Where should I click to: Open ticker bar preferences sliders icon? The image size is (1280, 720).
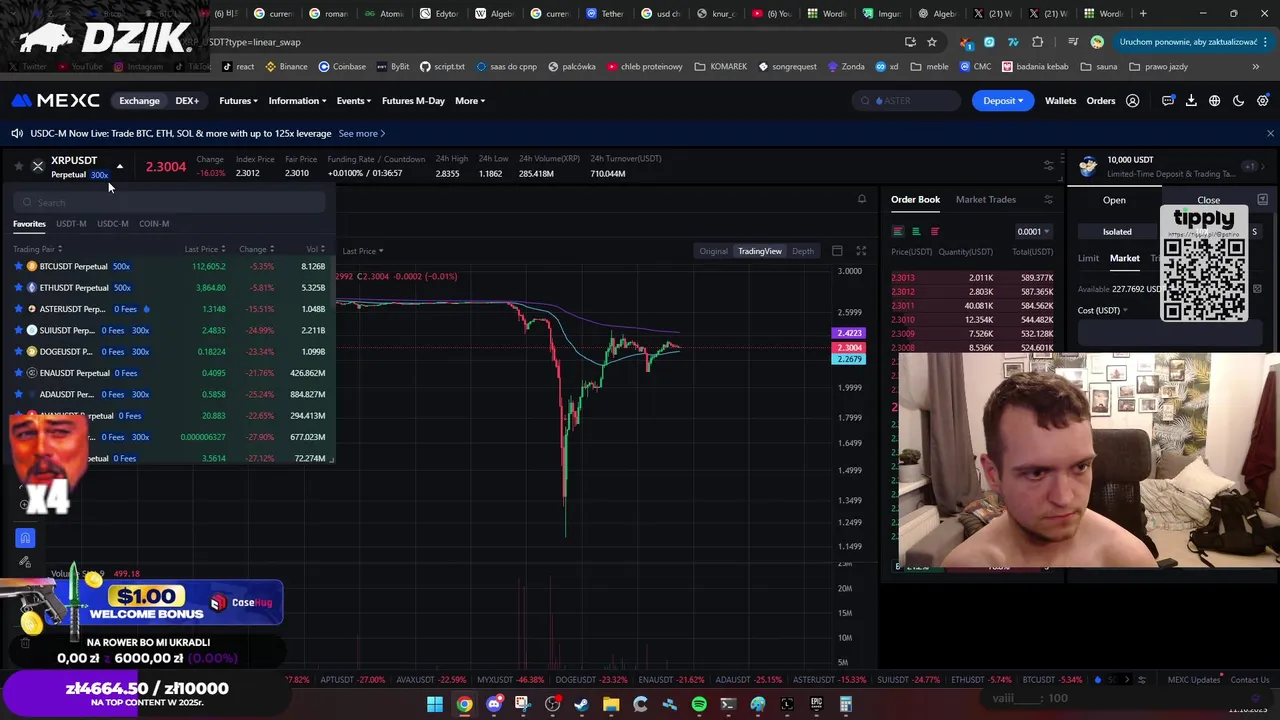[1048, 166]
